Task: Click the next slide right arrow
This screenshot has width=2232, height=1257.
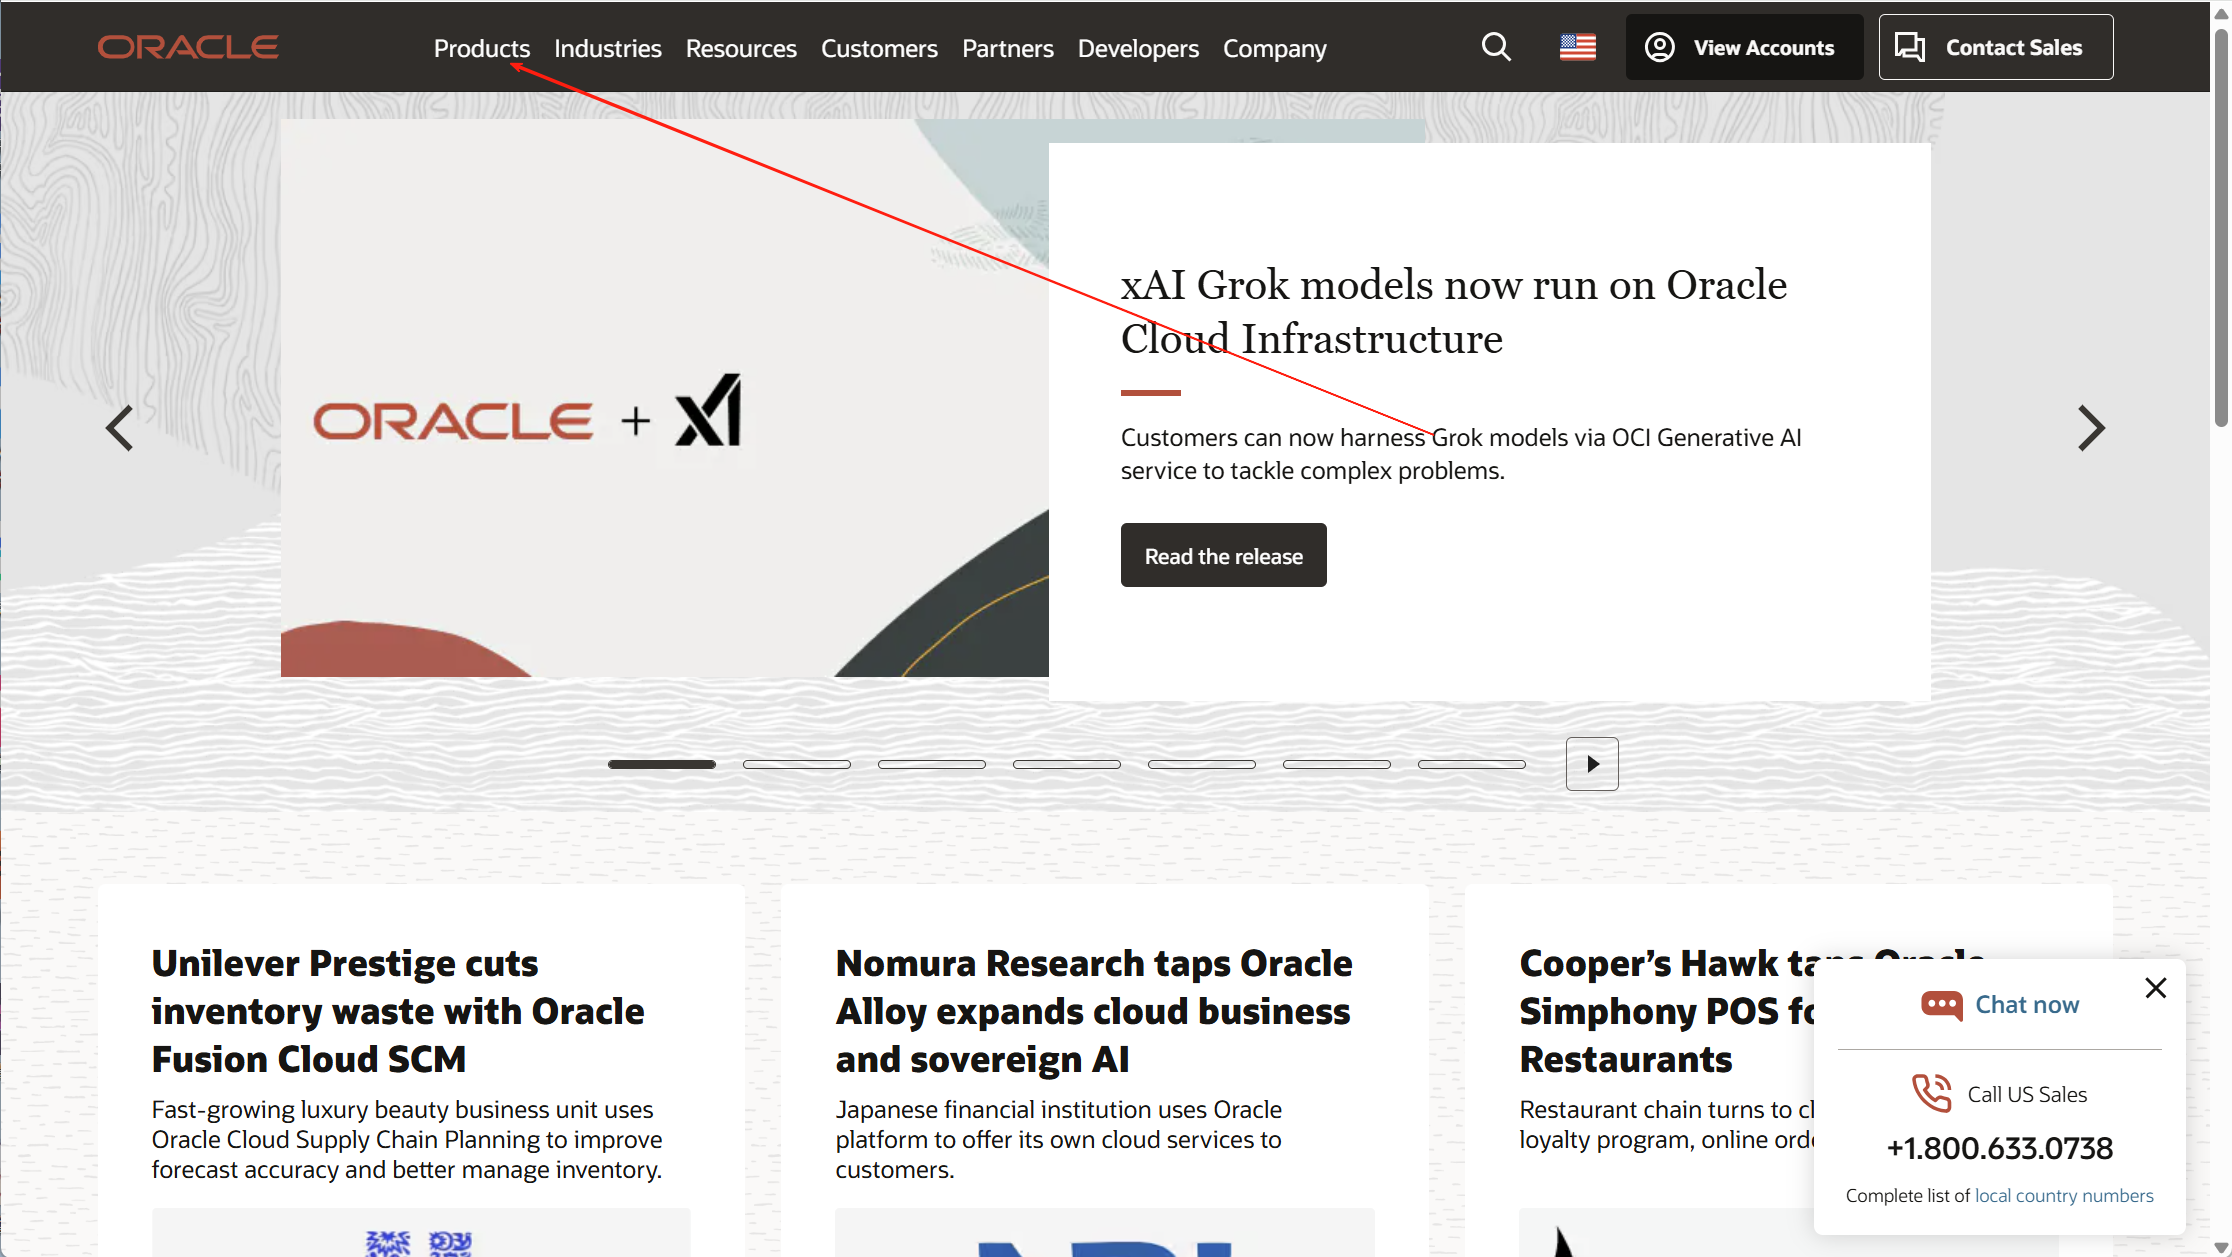Action: pyautogui.click(x=2091, y=428)
